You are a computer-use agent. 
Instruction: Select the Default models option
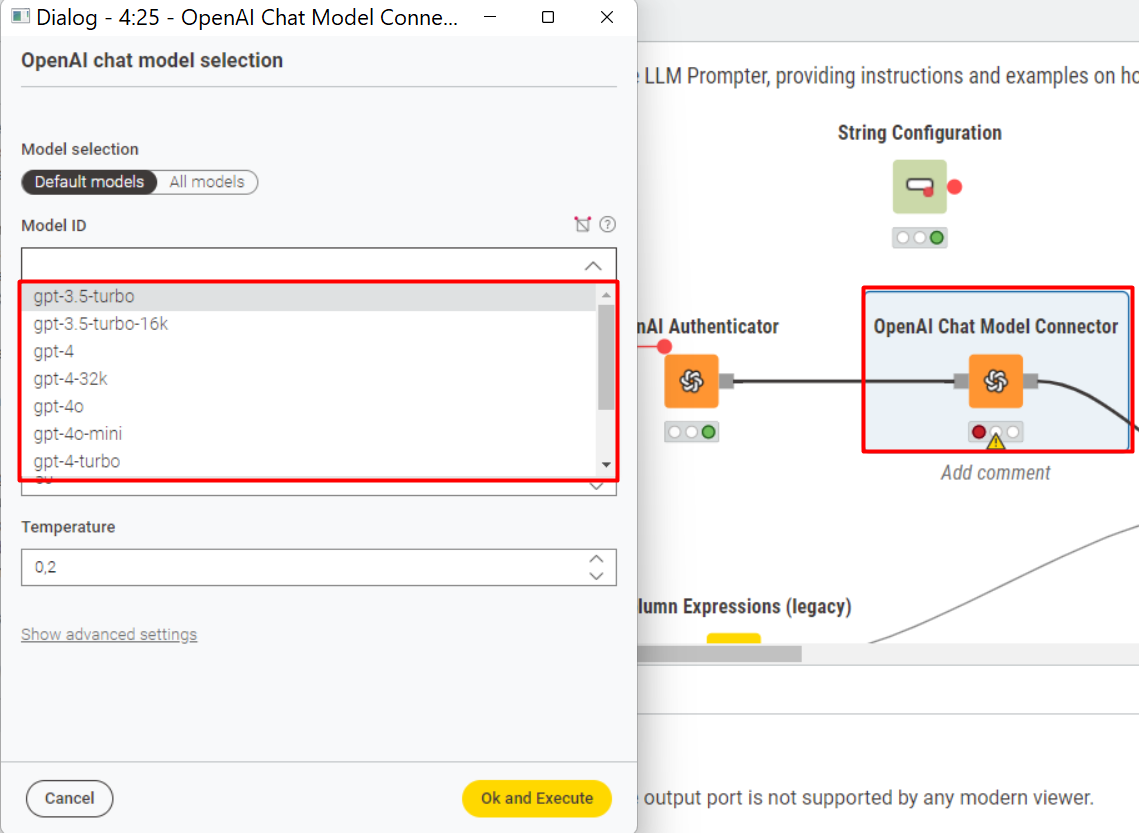pyautogui.click(x=89, y=182)
